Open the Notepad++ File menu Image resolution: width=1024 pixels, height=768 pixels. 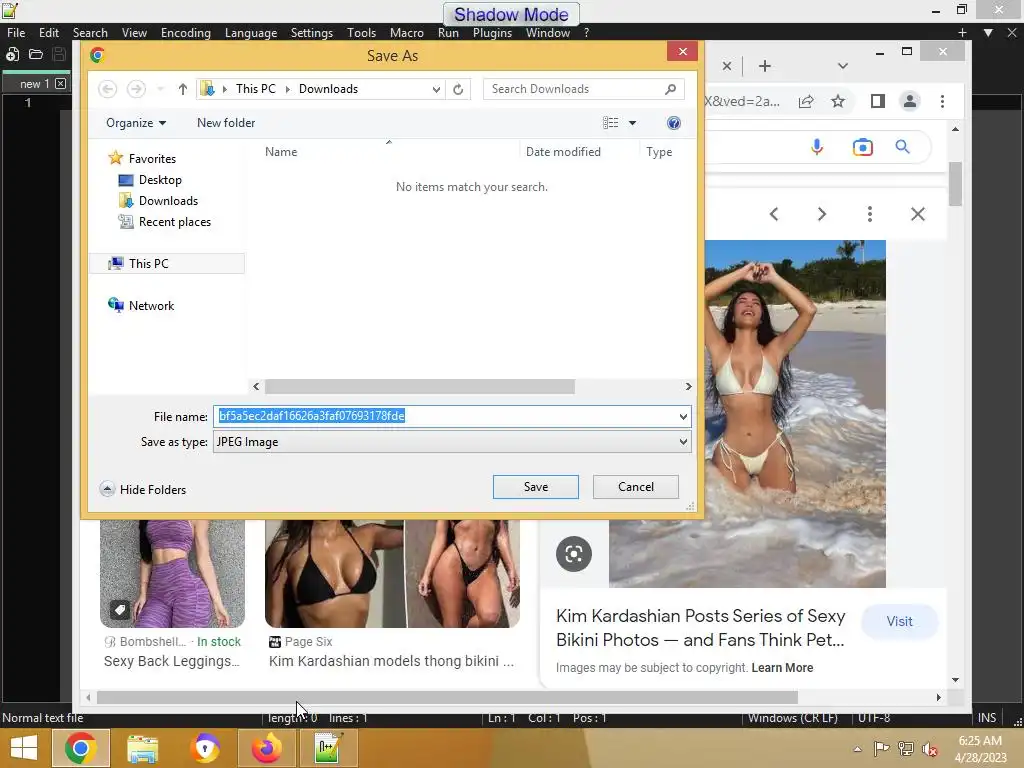pos(16,33)
